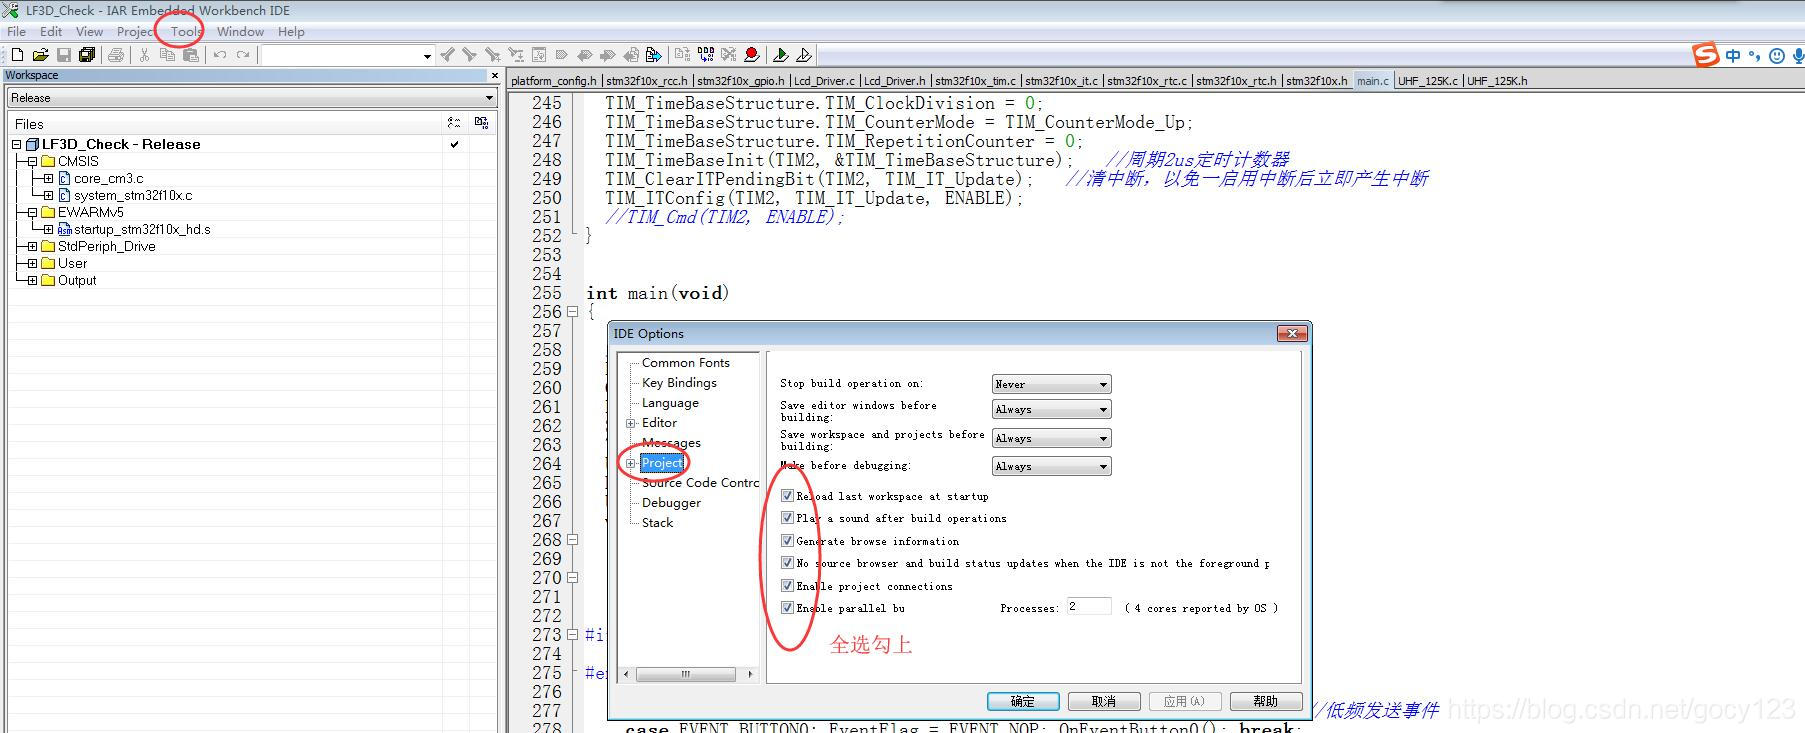Click the Files panel build-status column icon

pos(454,123)
